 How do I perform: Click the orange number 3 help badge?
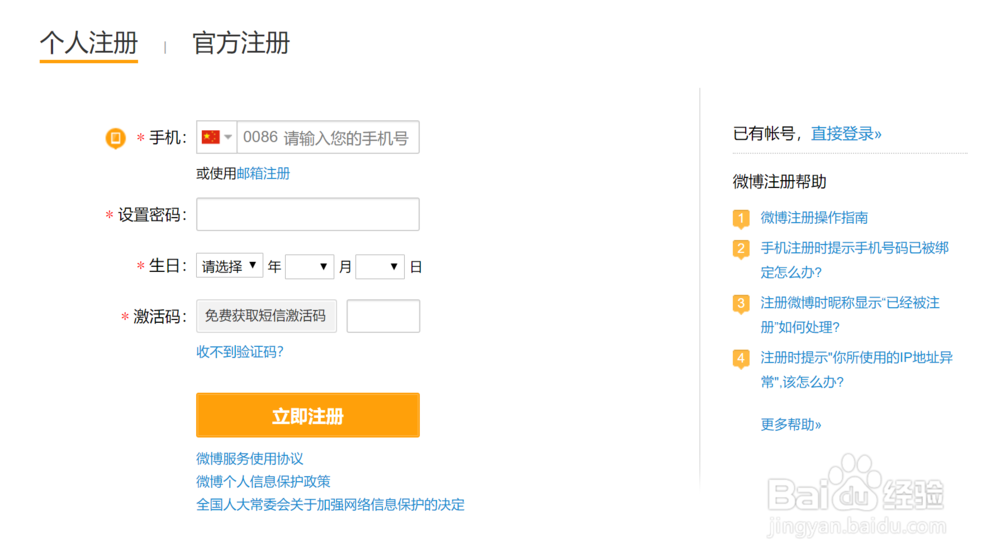click(741, 304)
